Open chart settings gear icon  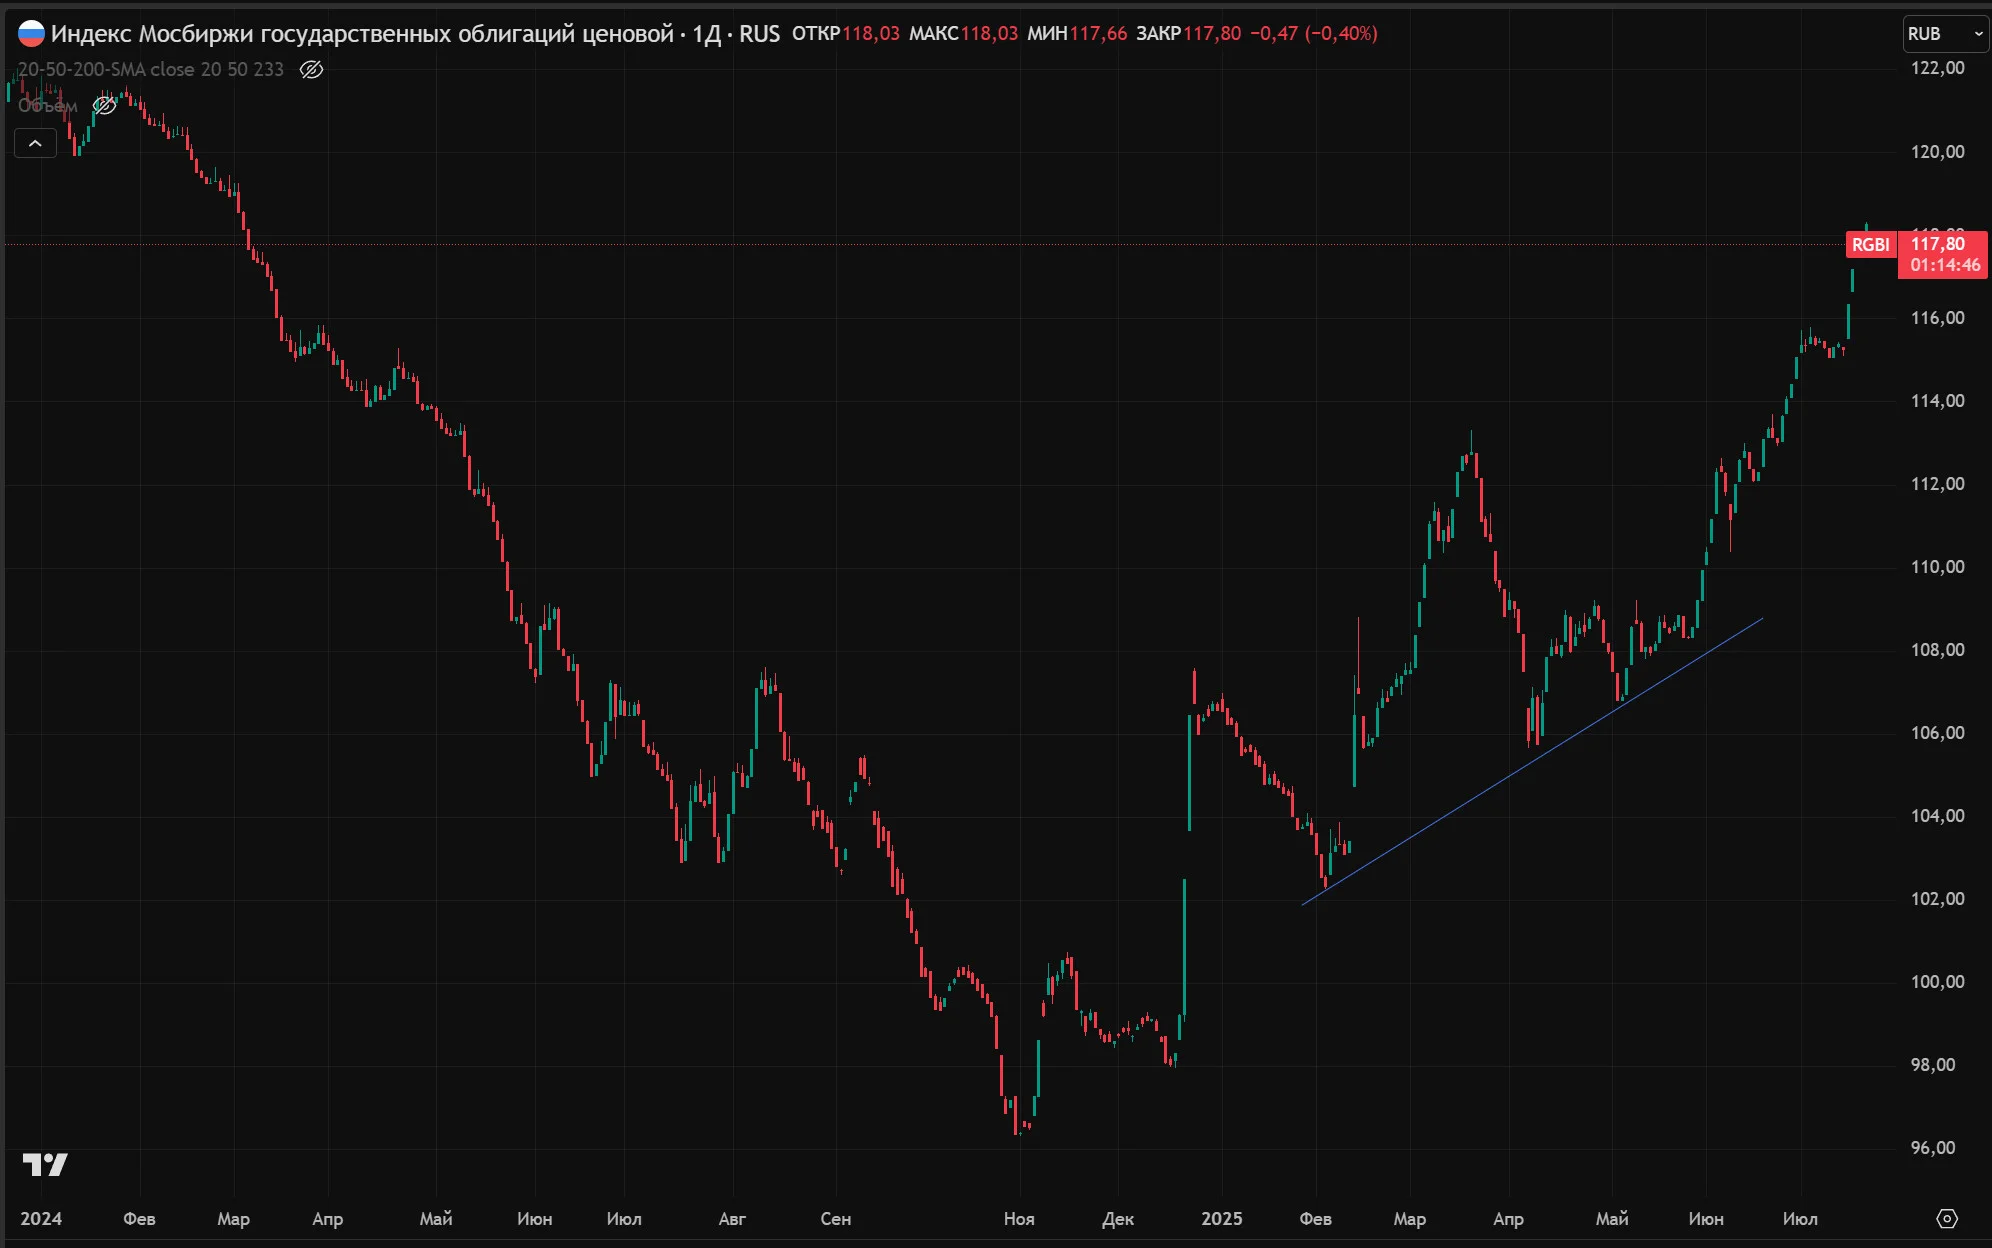(1947, 1218)
